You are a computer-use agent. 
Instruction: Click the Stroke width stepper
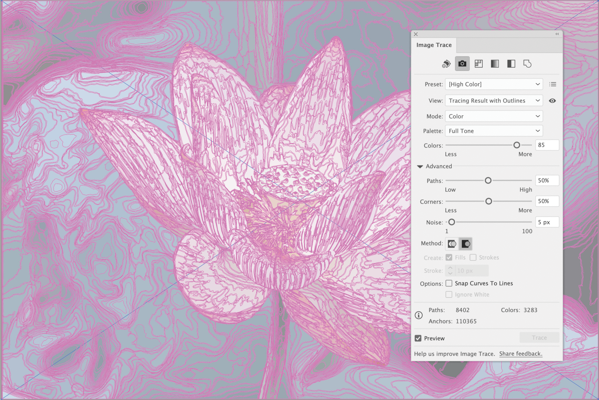click(x=450, y=271)
